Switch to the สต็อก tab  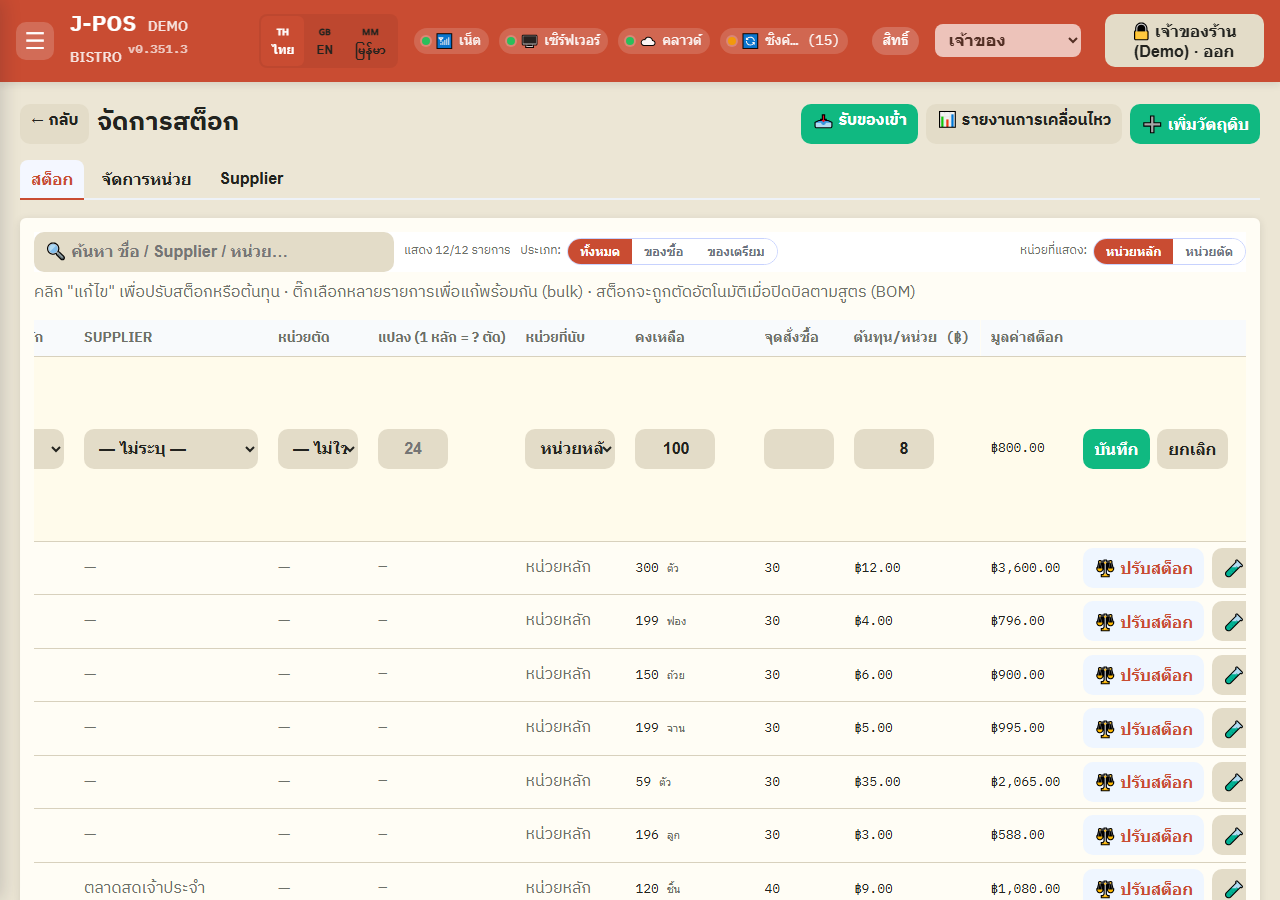52,180
